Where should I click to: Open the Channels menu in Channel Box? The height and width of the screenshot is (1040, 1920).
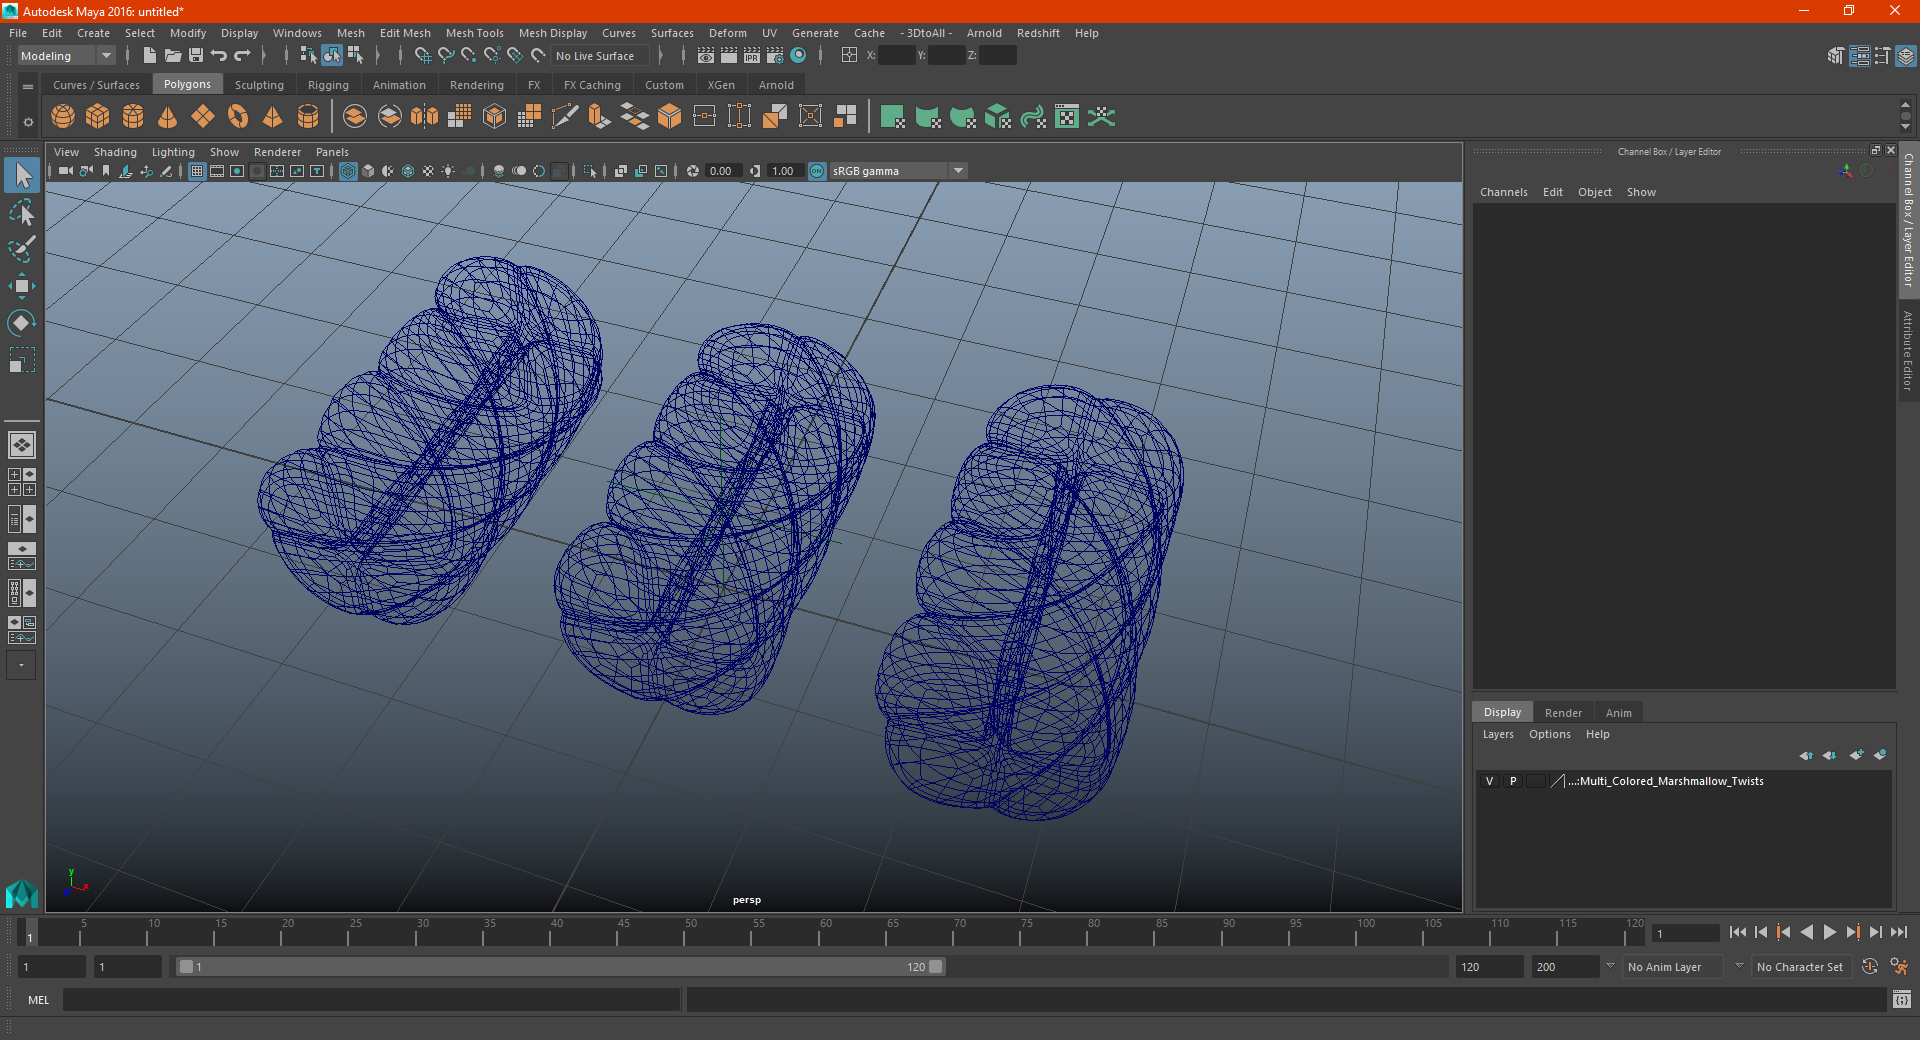(x=1504, y=192)
